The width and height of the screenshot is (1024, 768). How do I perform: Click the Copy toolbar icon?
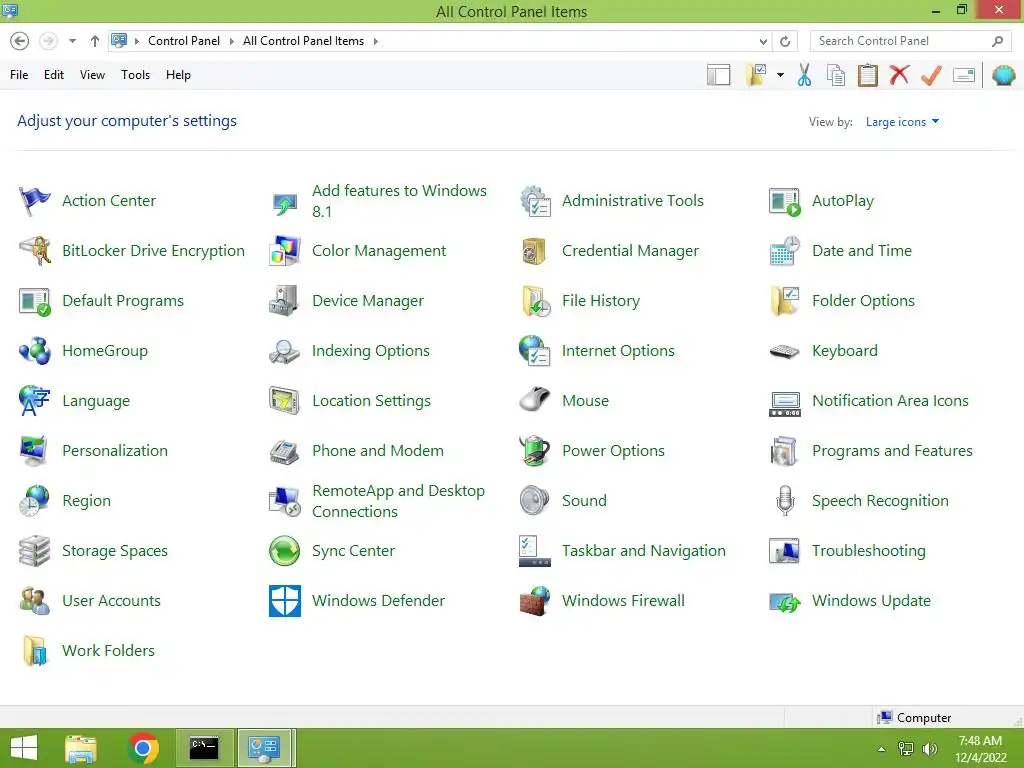coord(836,75)
